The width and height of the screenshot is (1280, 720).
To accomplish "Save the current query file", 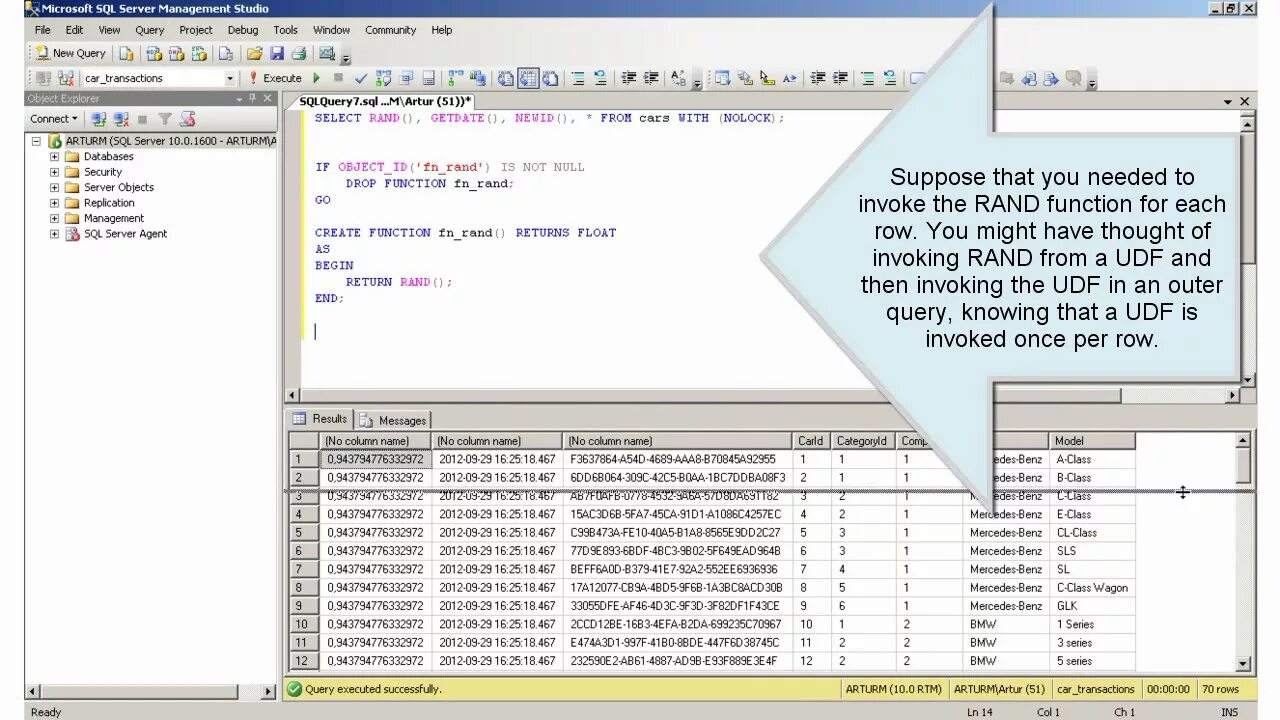I will [x=277, y=53].
